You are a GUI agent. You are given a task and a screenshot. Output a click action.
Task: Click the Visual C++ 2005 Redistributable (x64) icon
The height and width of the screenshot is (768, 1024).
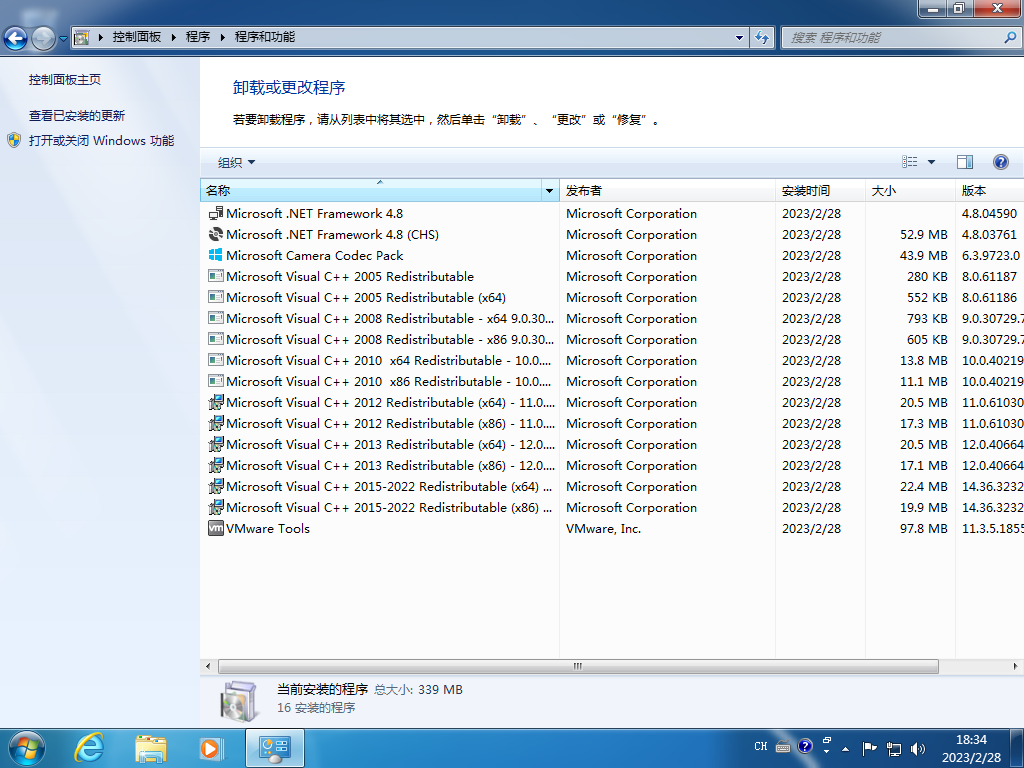216,297
